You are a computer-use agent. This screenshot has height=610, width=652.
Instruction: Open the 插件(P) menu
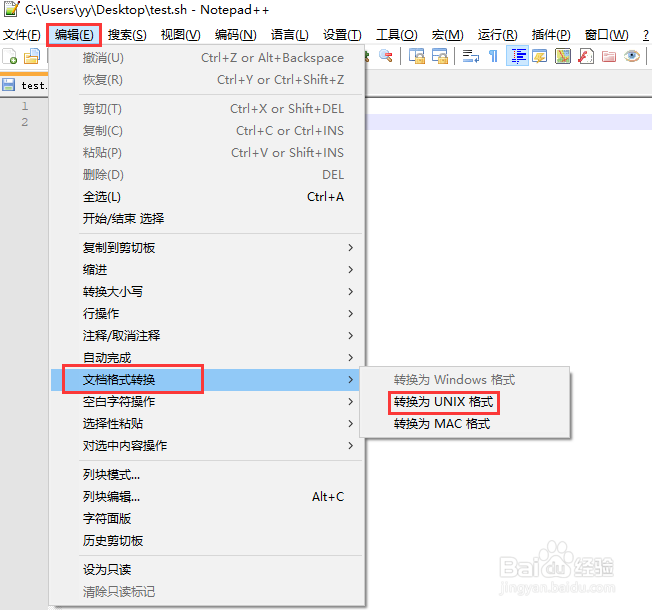click(x=551, y=35)
